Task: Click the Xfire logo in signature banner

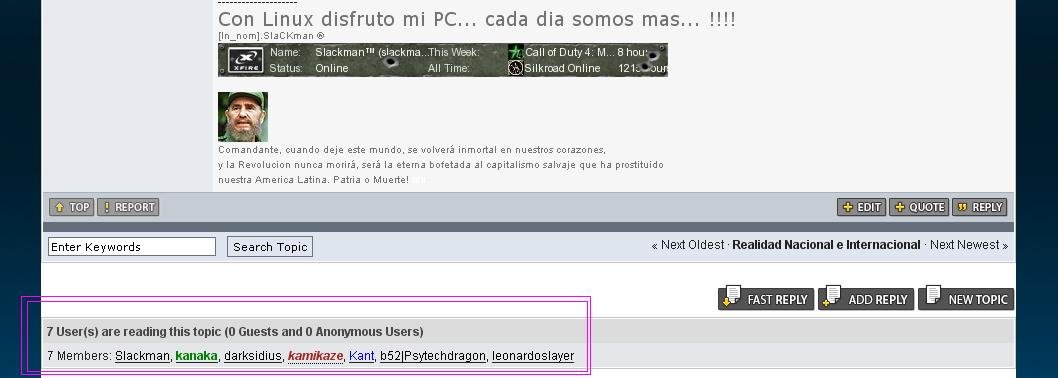Action: (245, 60)
